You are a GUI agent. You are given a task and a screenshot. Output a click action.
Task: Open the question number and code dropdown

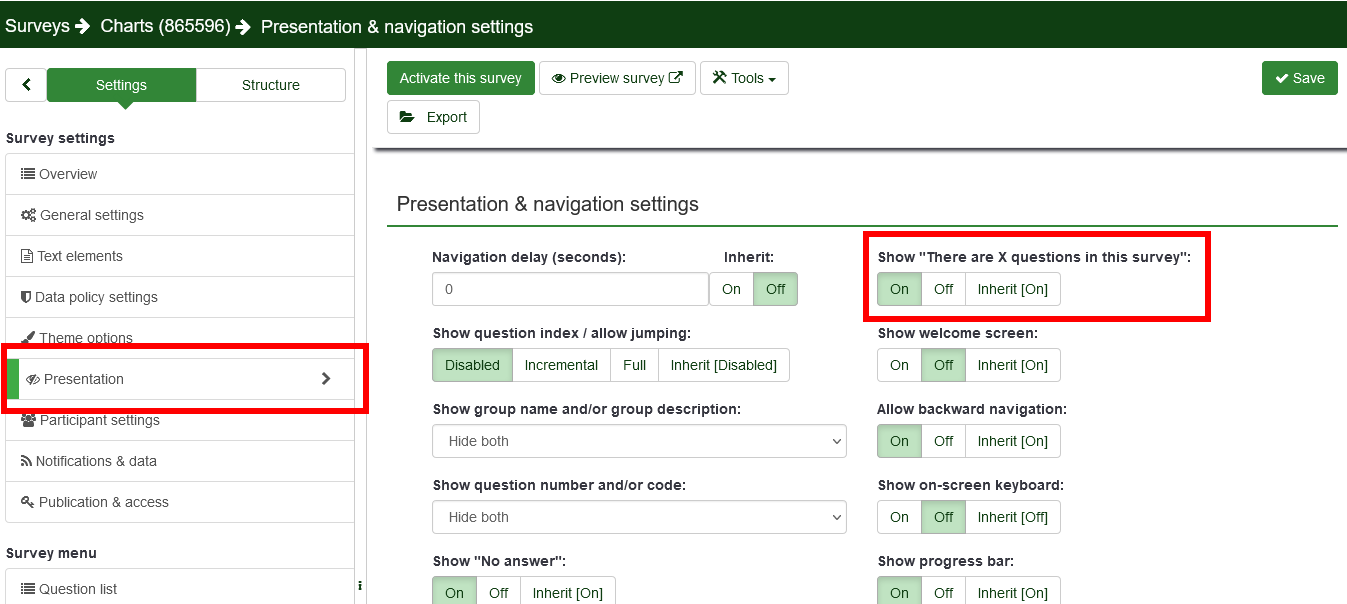pos(639,517)
